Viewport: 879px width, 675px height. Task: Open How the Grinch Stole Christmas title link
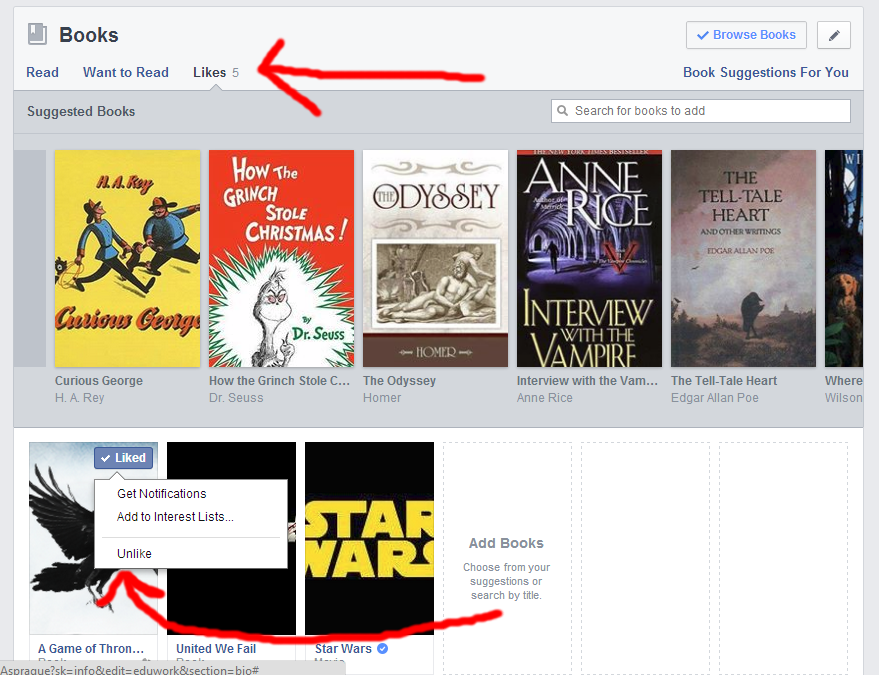[x=279, y=381]
